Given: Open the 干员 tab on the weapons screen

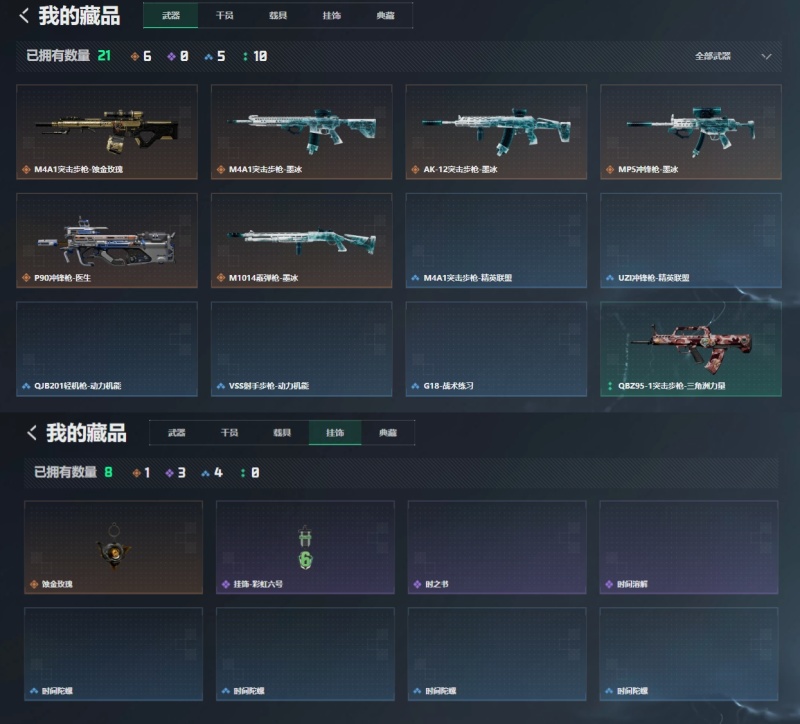Looking at the screenshot, I should [x=224, y=15].
